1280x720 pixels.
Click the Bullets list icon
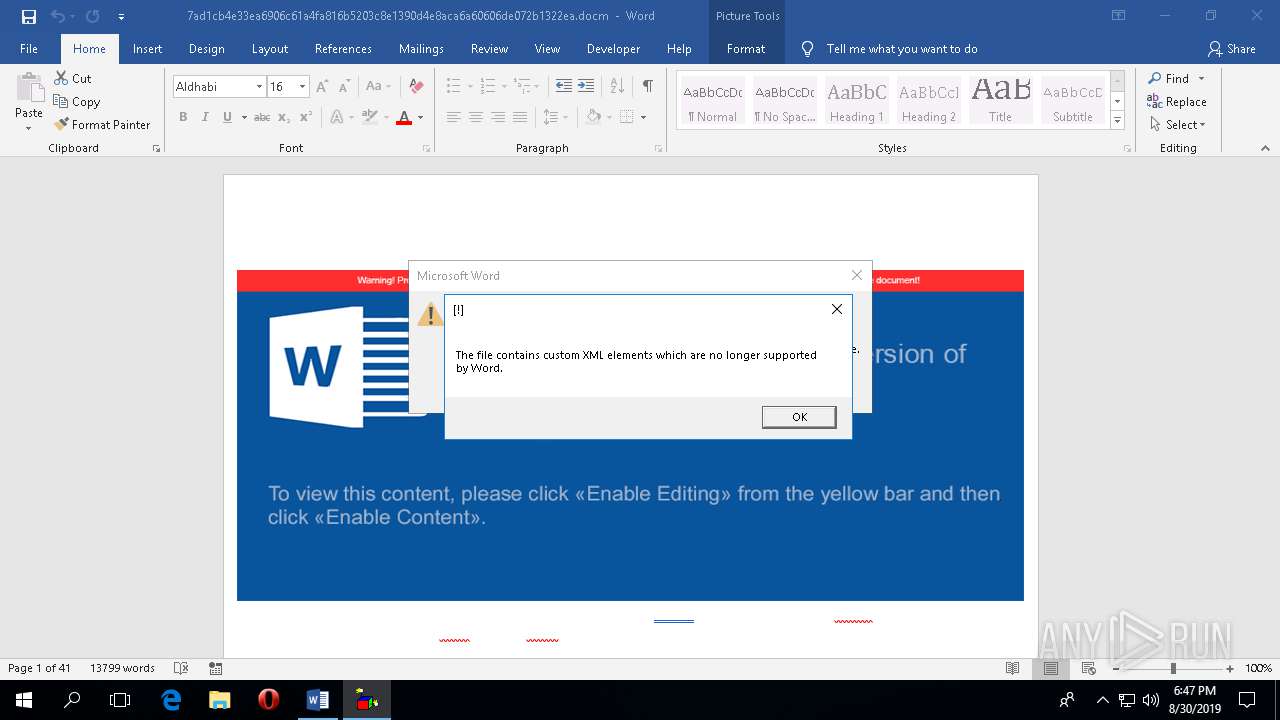coord(453,87)
